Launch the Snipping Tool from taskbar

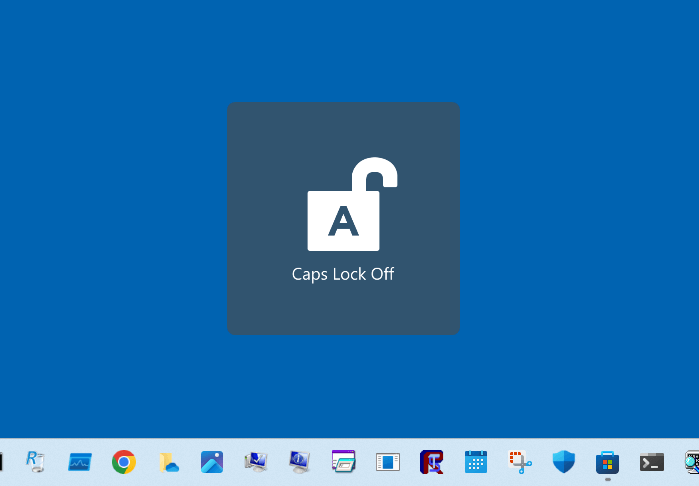tap(520, 461)
